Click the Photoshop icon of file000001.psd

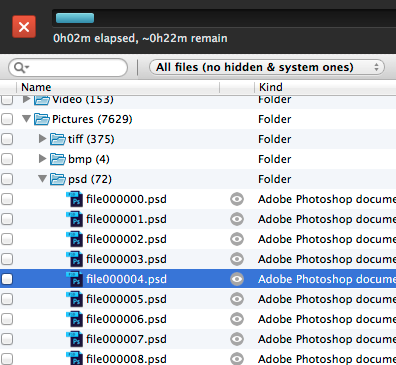(74, 219)
